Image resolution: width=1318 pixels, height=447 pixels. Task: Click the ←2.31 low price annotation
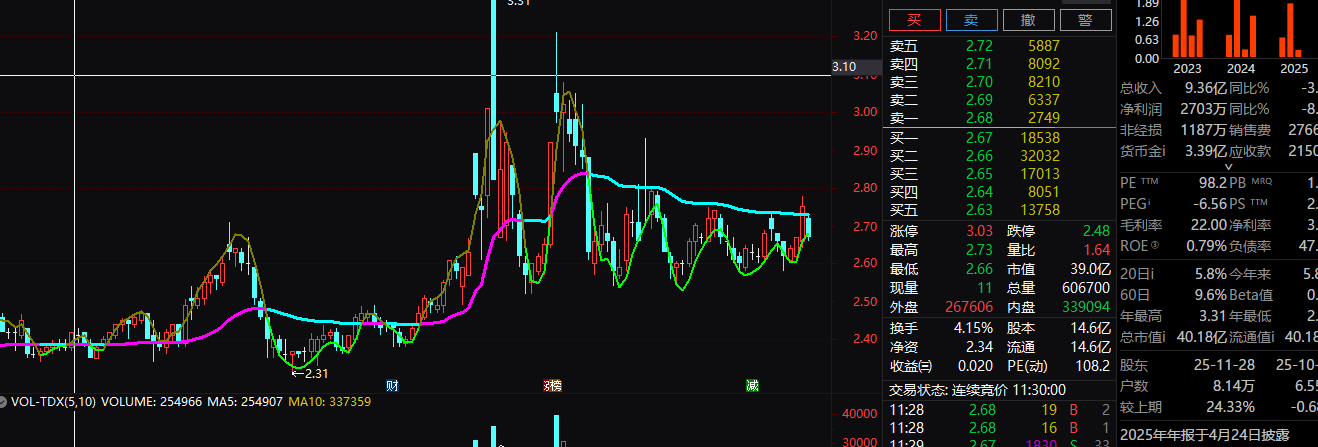click(x=310, y=373)
